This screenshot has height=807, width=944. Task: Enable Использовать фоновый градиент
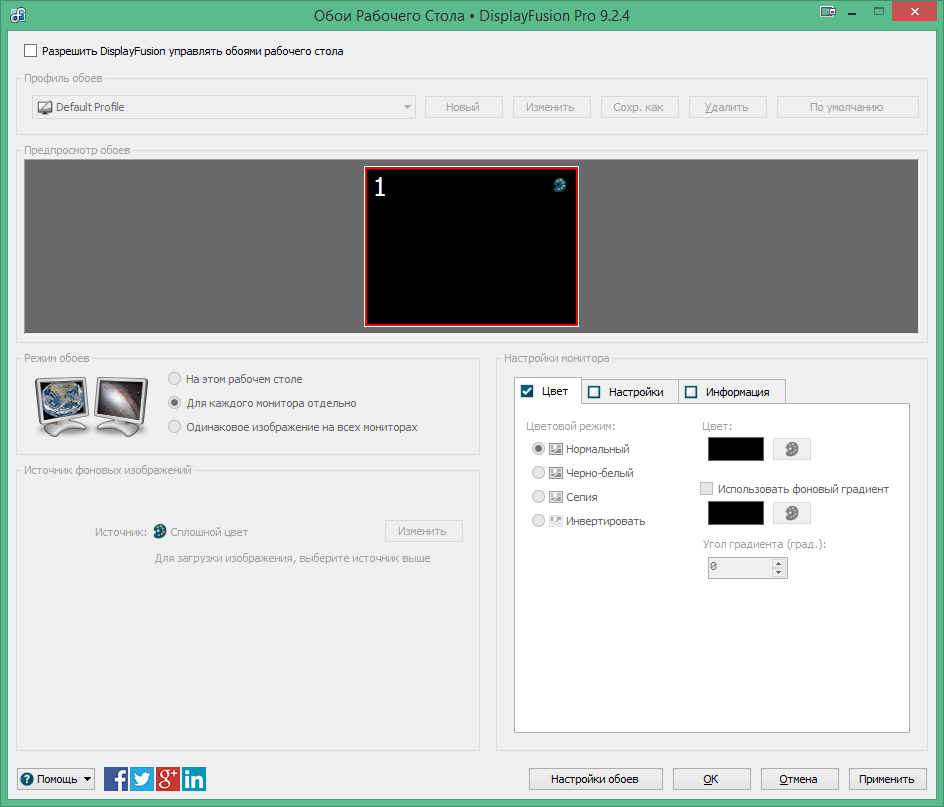coord(707,488)
